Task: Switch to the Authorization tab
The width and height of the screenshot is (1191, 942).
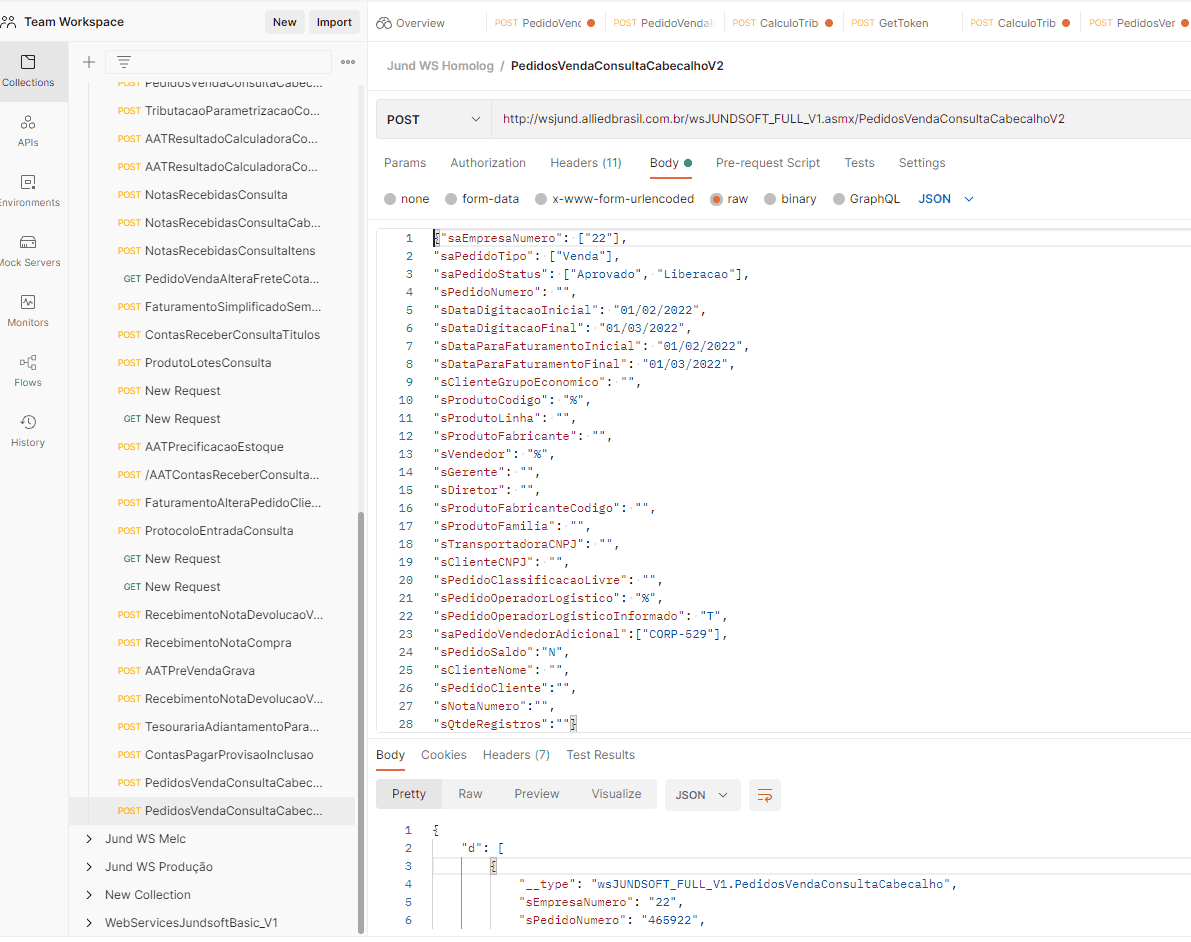Action: pyautogui.click(x=487, y=163)
